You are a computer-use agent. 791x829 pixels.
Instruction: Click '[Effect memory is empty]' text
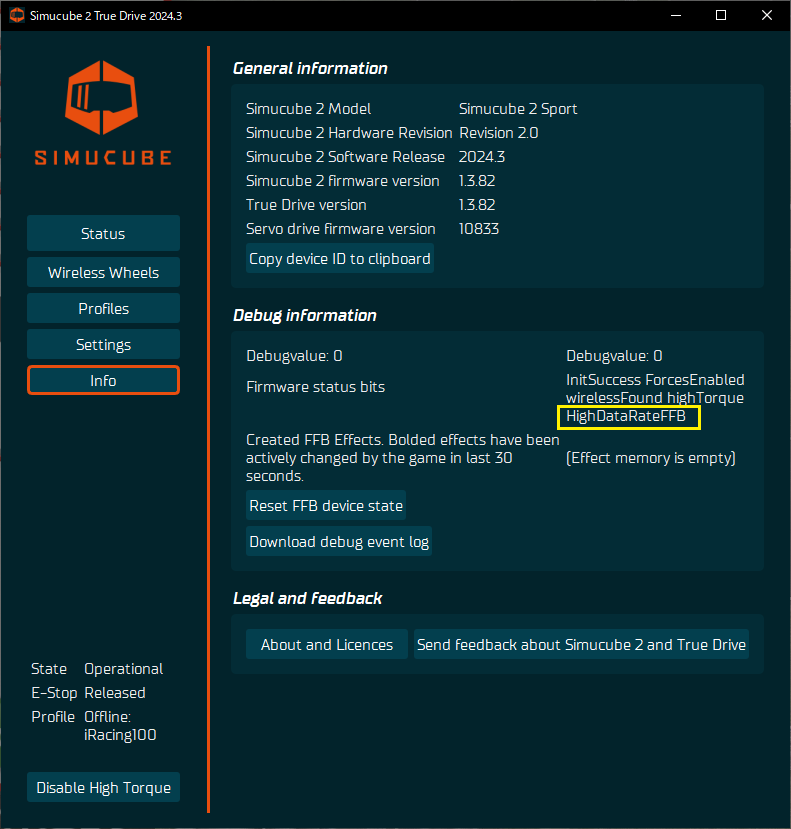[x=650, y=458]
